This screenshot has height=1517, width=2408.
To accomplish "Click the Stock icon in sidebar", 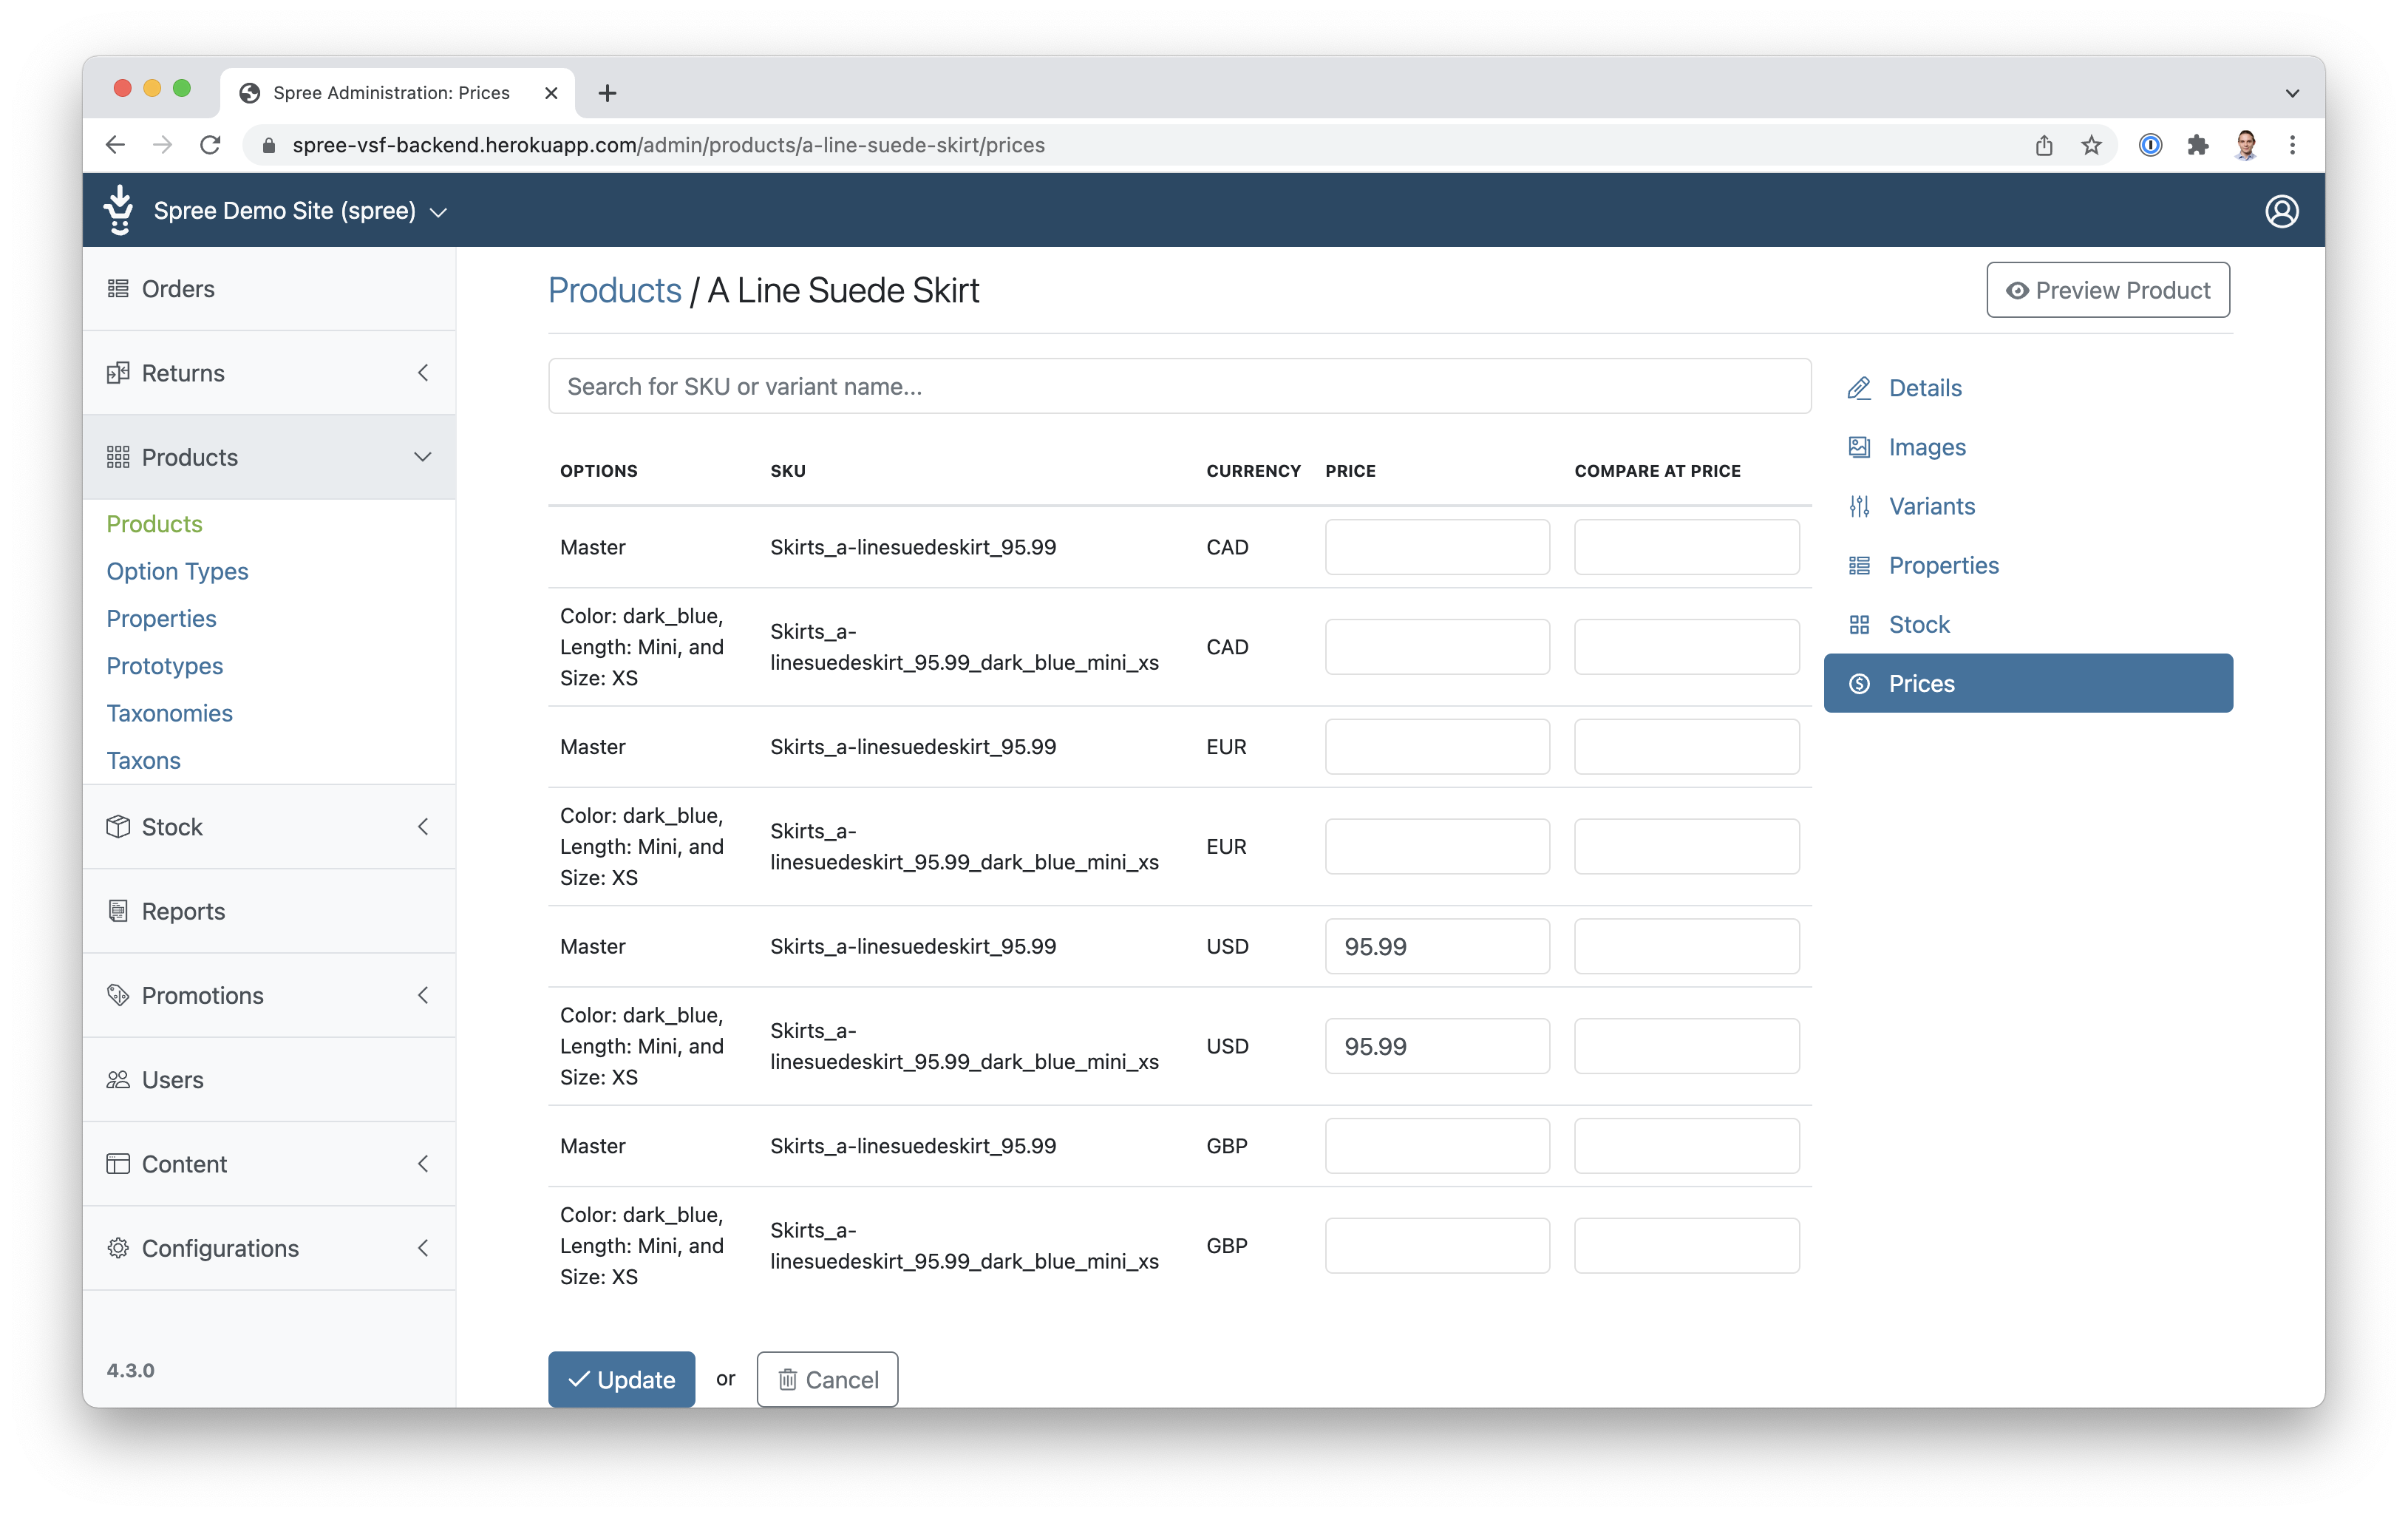I will click(x=1861, y=624).
